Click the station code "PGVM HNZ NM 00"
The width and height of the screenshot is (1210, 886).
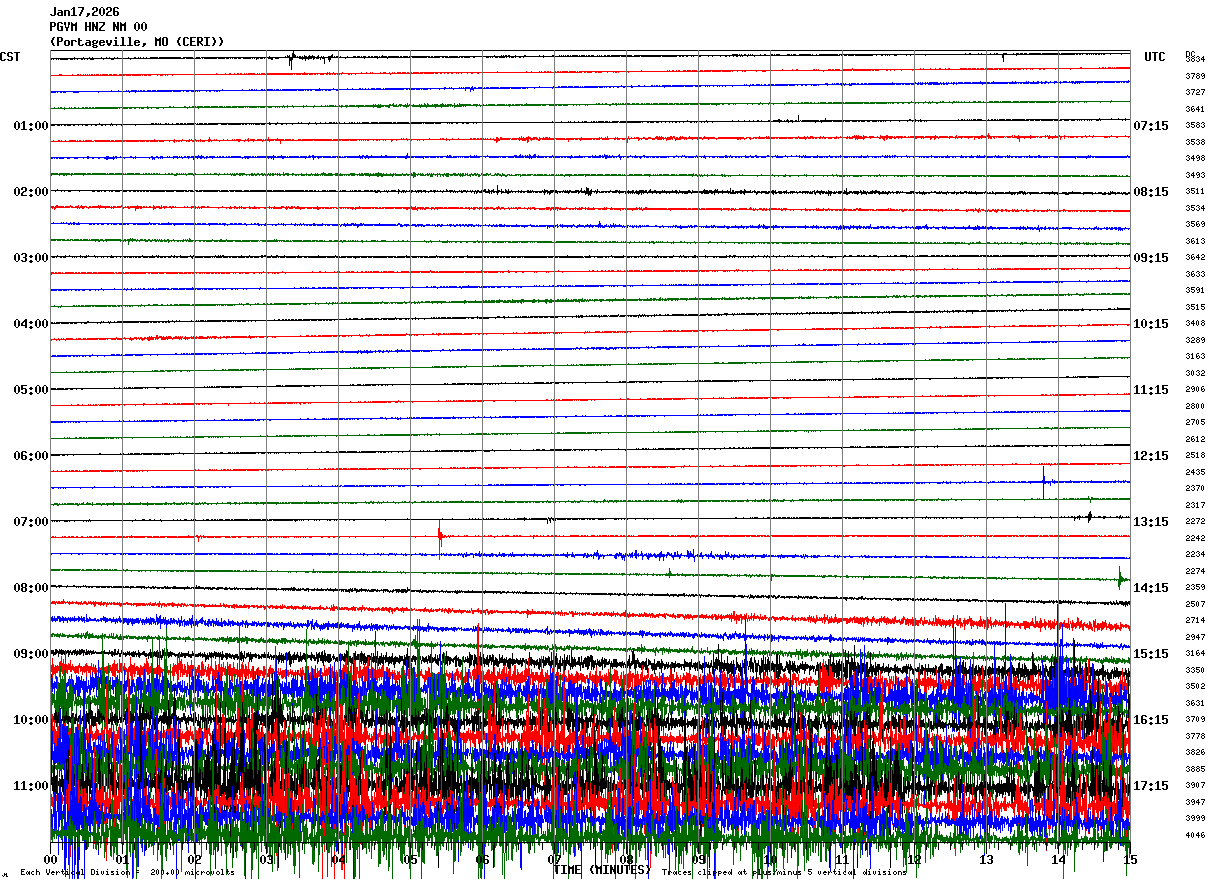(x=98, y=27)
